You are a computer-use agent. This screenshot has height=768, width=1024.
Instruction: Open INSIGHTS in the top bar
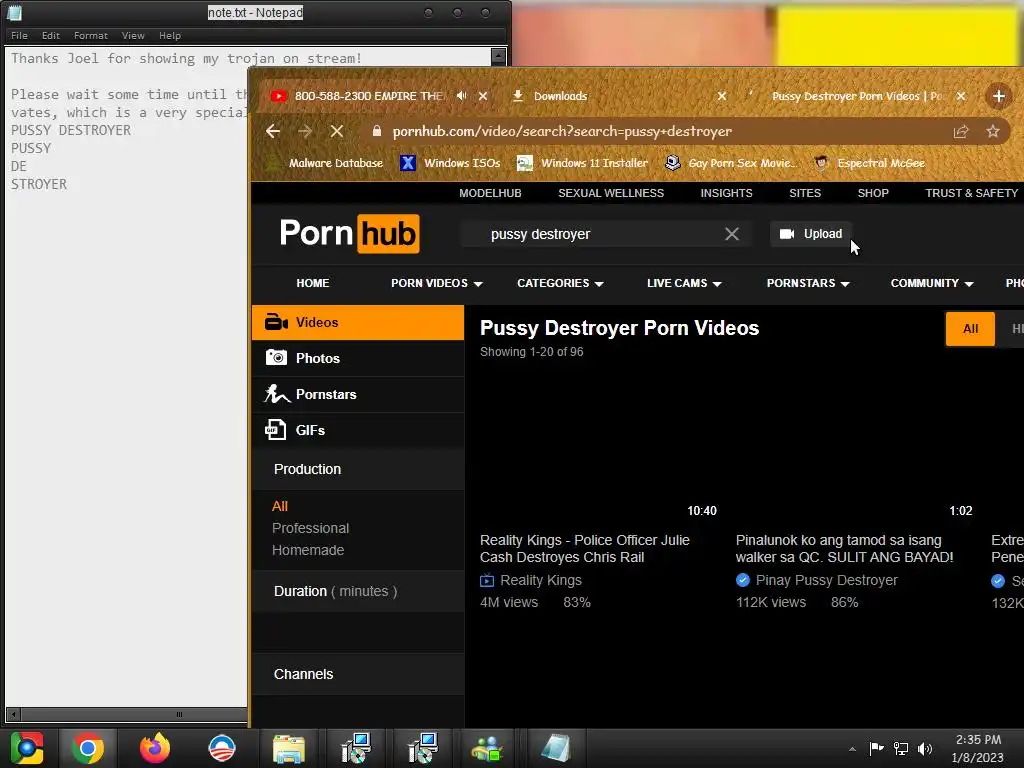(x=726, y=193)
